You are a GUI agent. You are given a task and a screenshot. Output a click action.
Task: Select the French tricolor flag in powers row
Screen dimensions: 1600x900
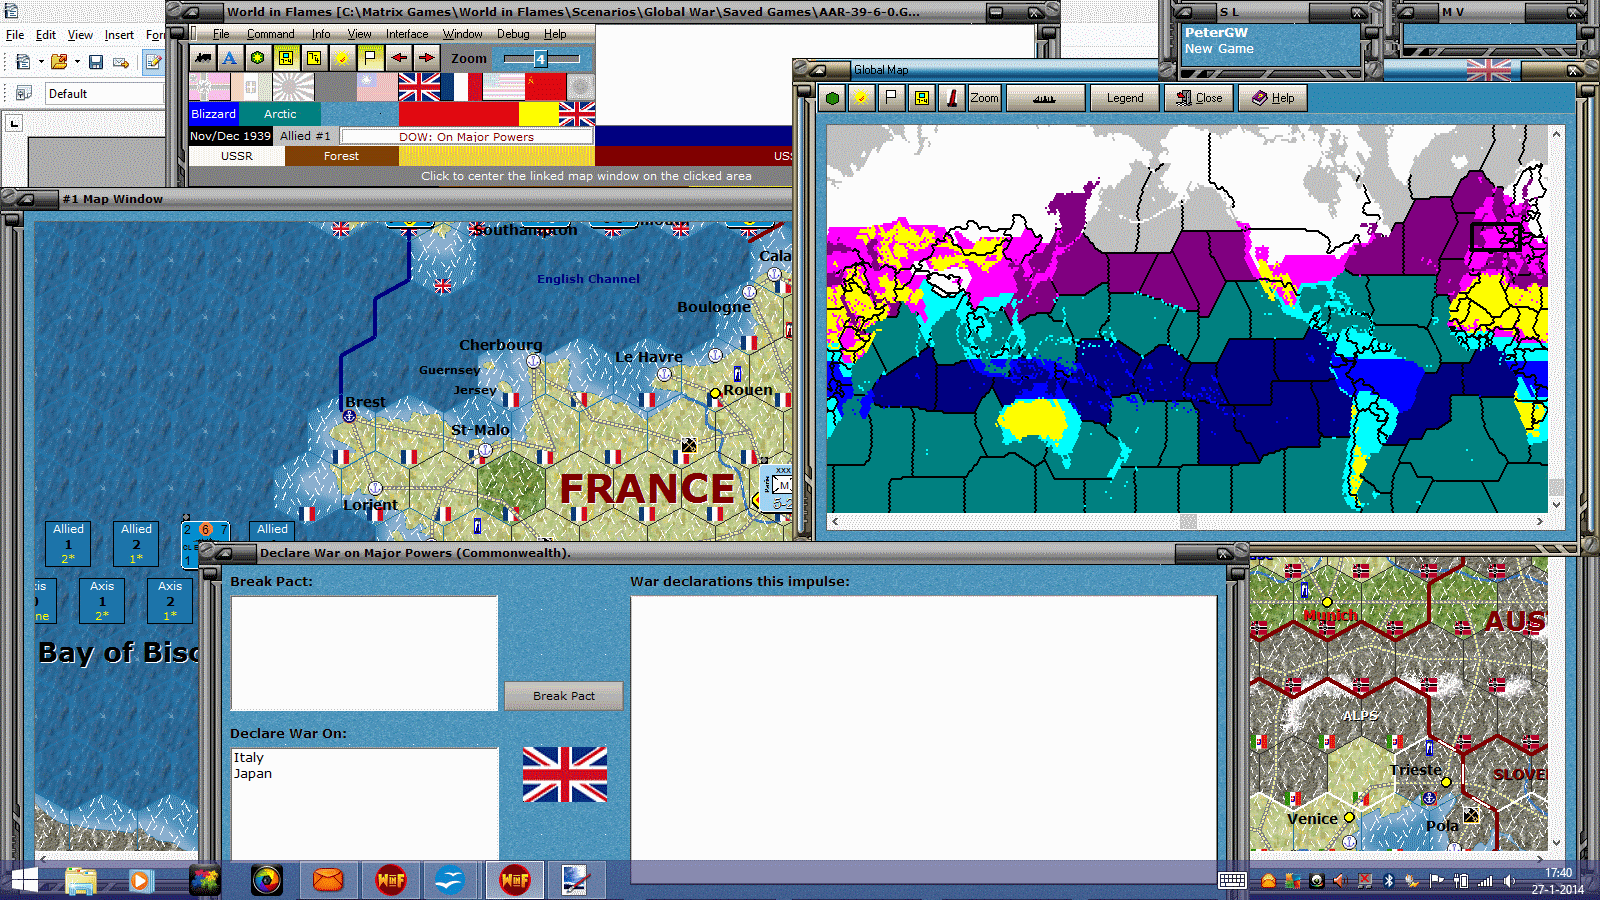[461, 87]
